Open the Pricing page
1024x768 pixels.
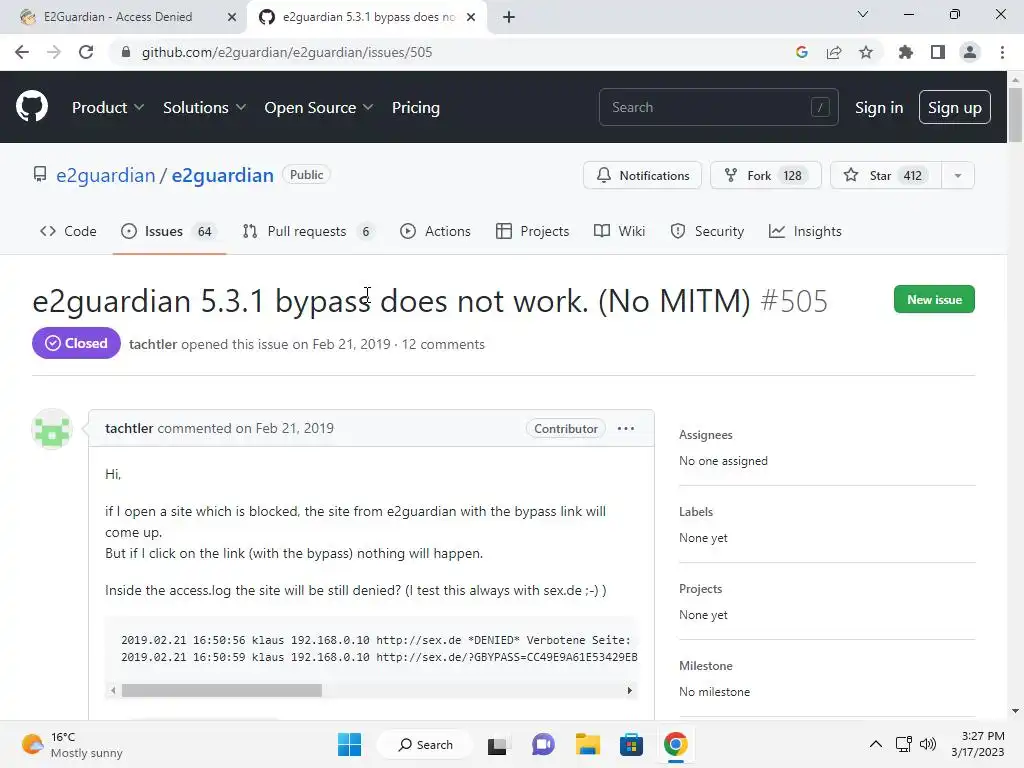pos(415,107)
